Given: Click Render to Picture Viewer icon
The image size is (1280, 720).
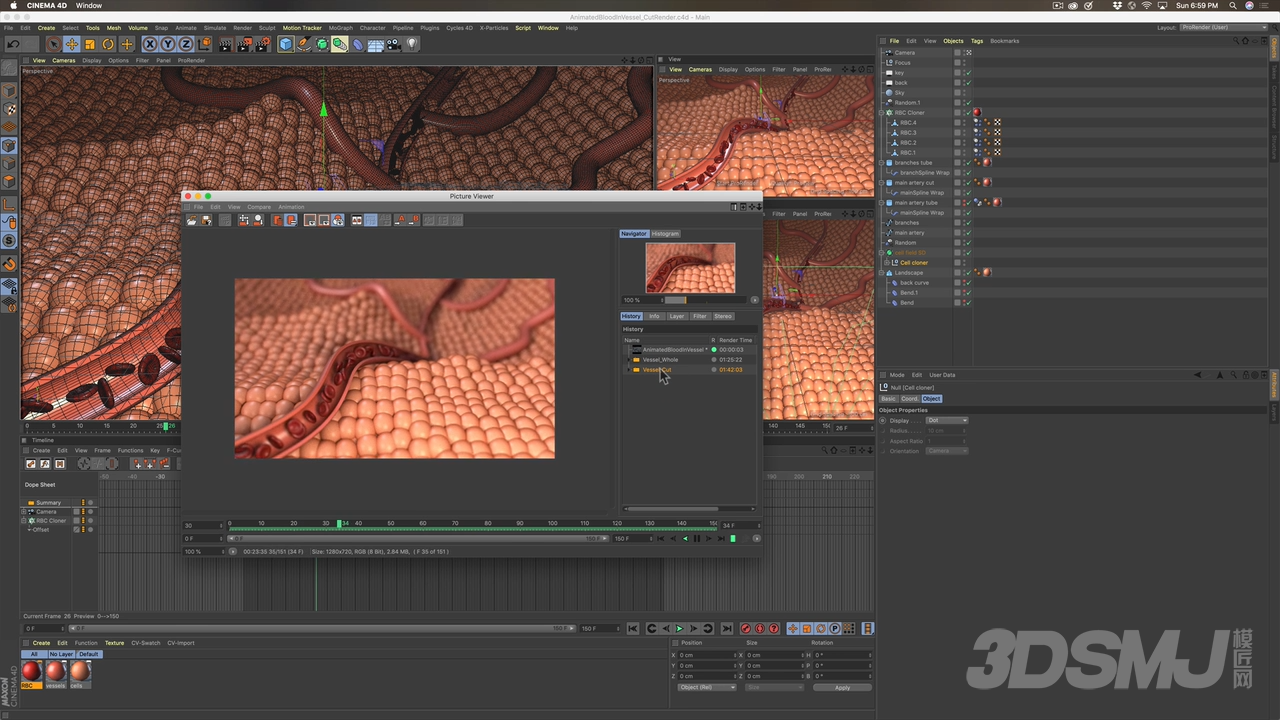Looking at the screenshot, I should click(x=244, y=44).
